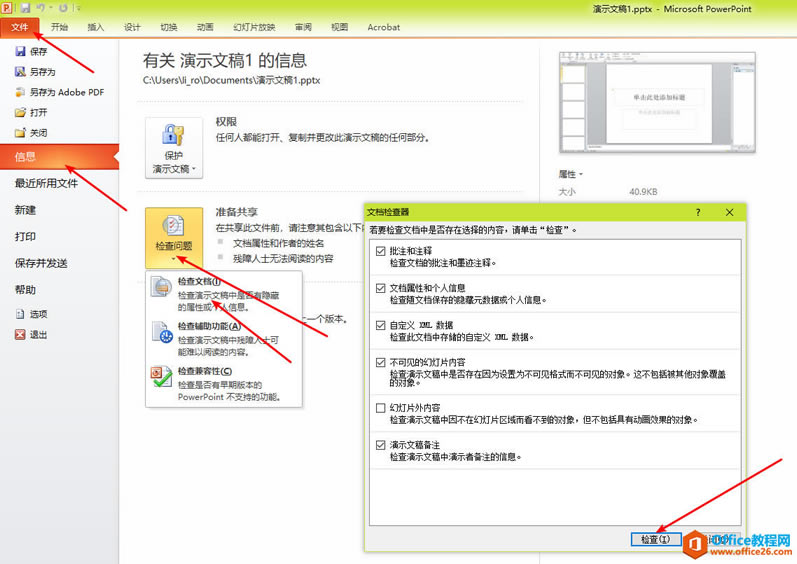Uncheck the 自定义 XML 数据 checkbox
797x564 pixels.
[x=380, y=325]
